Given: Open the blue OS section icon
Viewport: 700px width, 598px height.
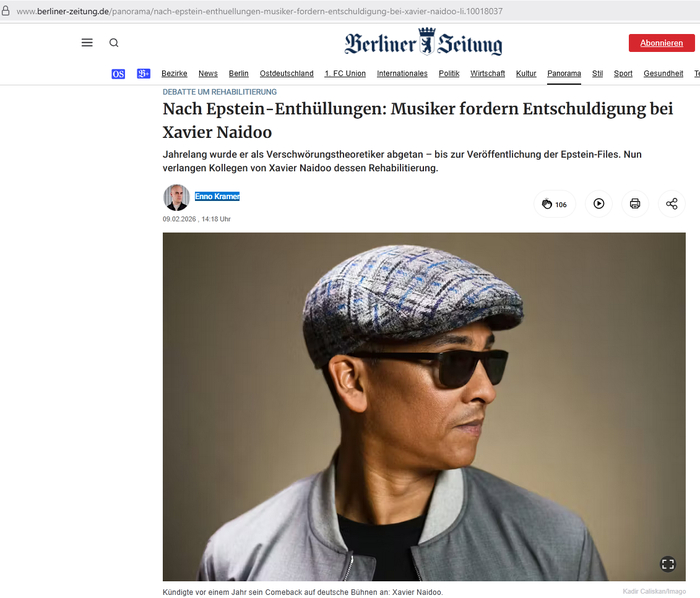Looking at the screenshot, I should [118, 74].
